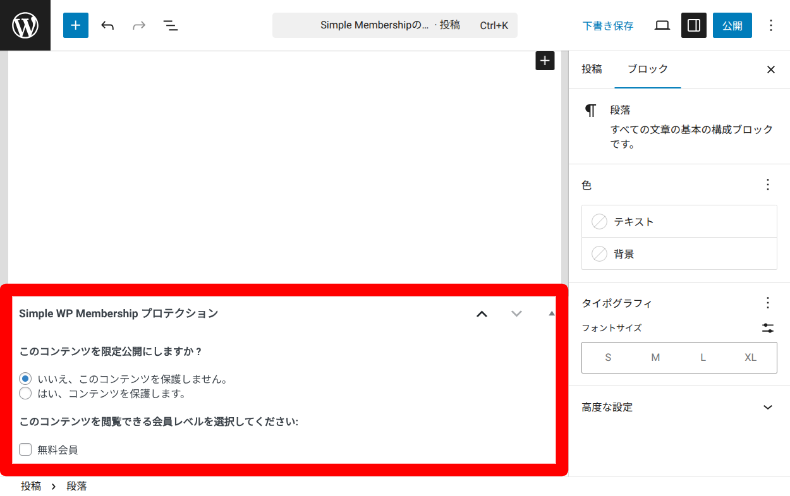Click the タイポグラフィ heading
The width and height of the screenshot is (790, 496).
click(x=617, y=303)
